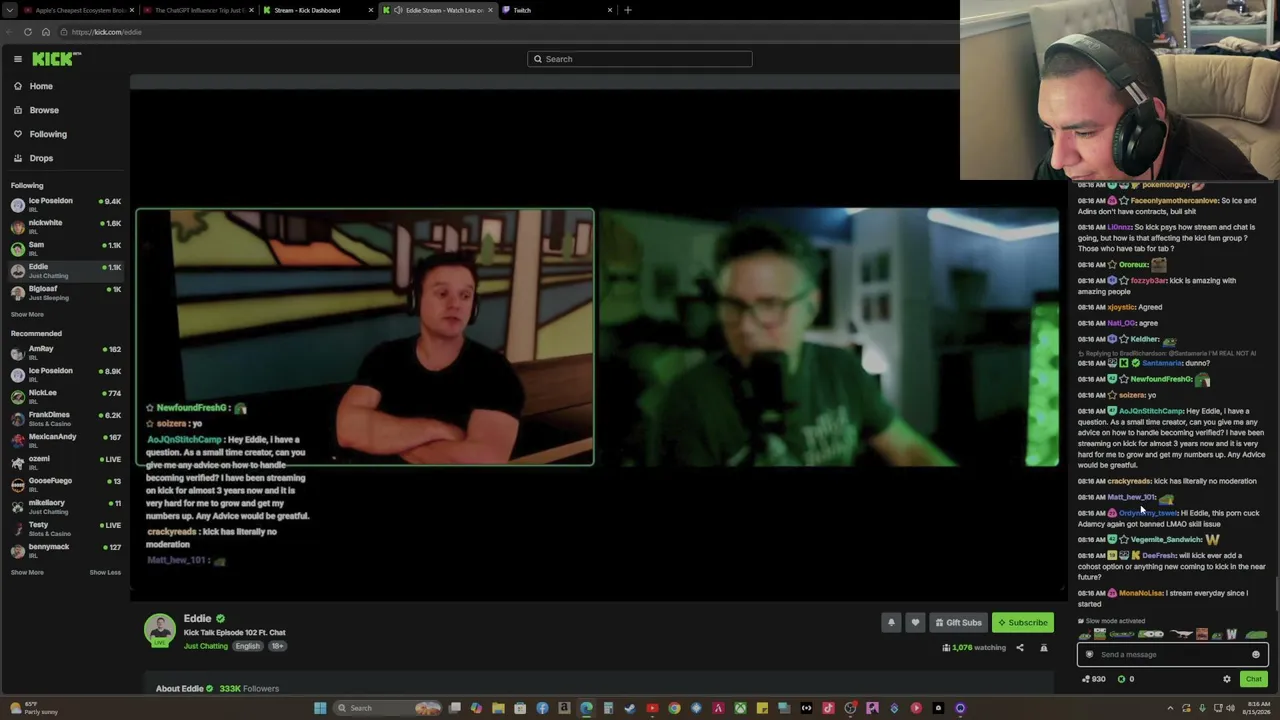Open Sam's channel in the sidebar

65,247
